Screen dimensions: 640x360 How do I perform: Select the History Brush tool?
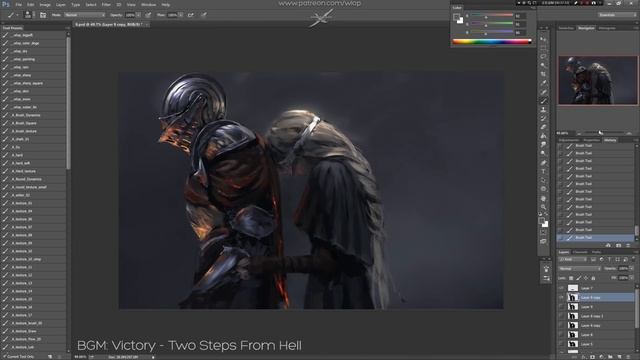[x=543, y=118]
